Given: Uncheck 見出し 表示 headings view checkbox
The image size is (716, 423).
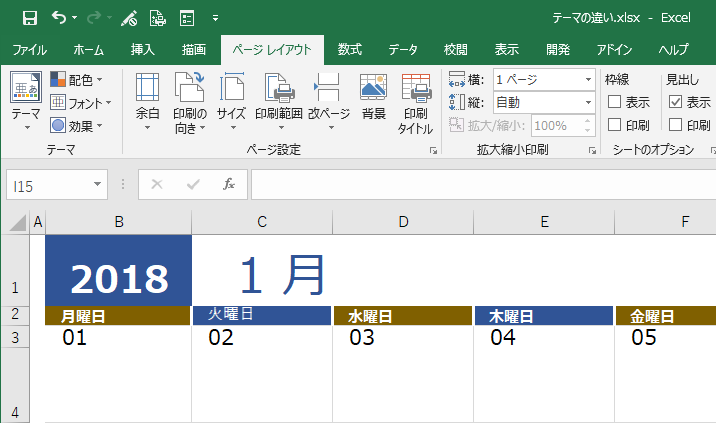Looking at the screenshot, I should [x=675, y=101].
